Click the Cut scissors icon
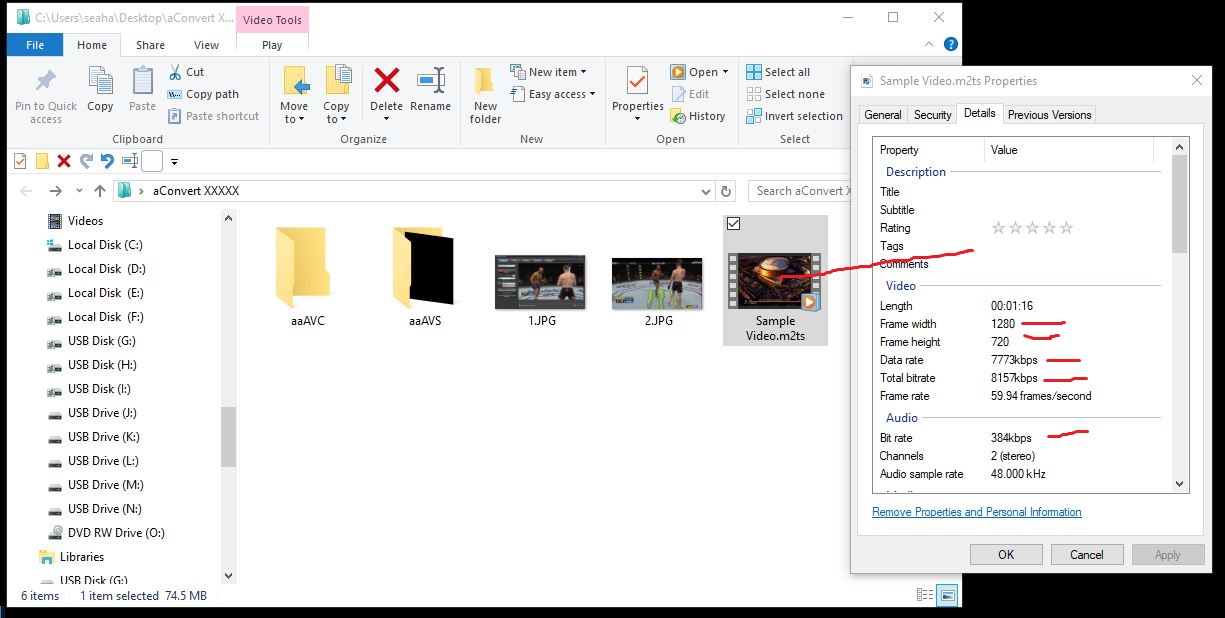Viewport: 1225px width, 618px height. coord(175,72)
